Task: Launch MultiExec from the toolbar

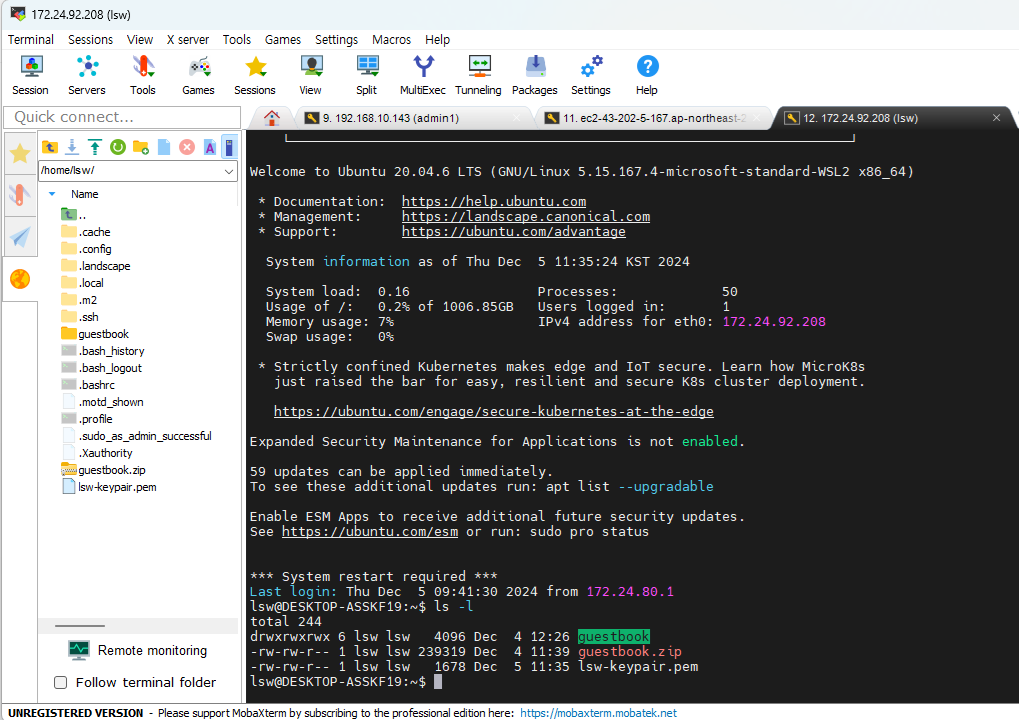Action: [422, 75]
